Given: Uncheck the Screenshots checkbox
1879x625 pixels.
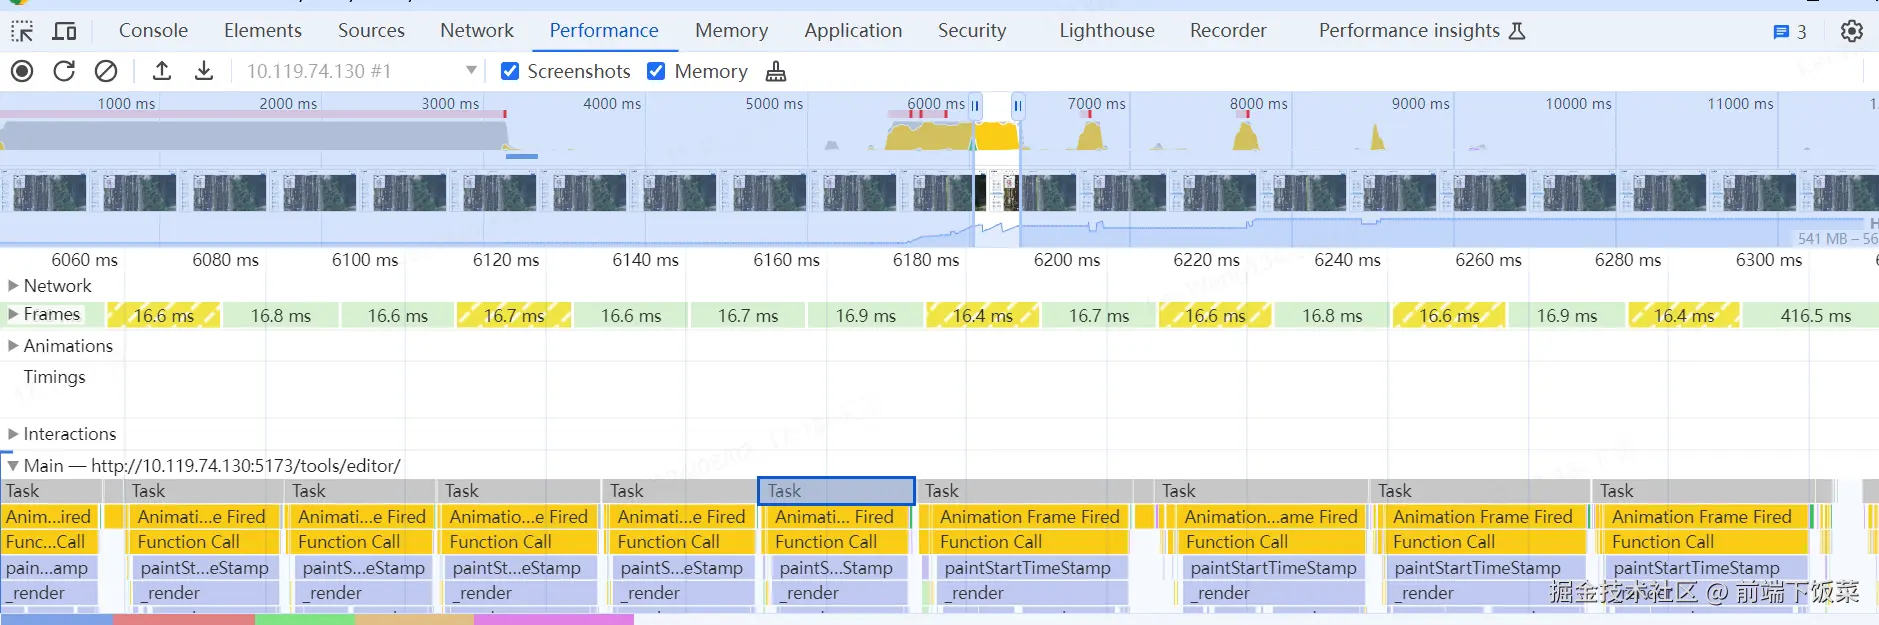Looking at the screenshot, I should point(510,71).
